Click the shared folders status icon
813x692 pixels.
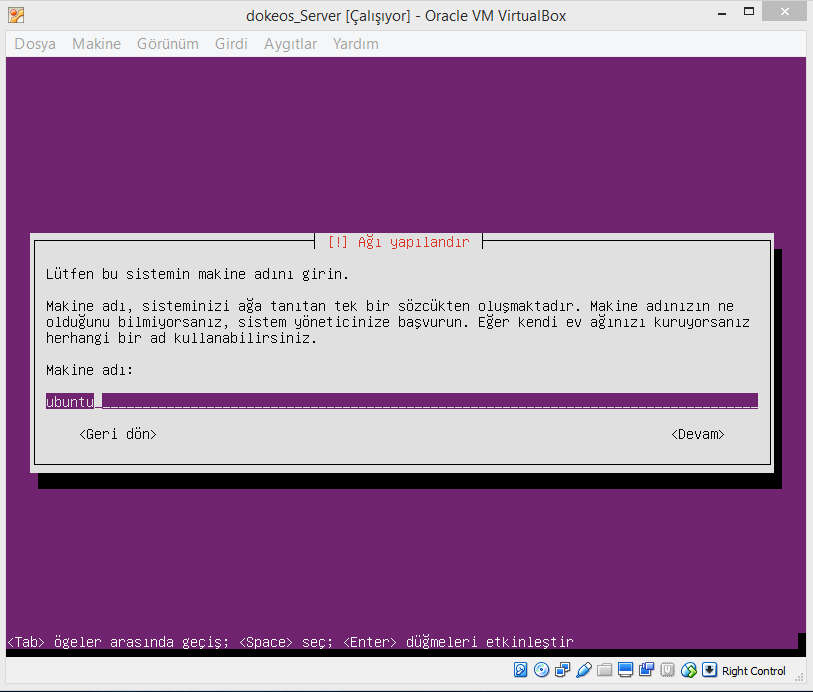click(x=605, y=670)
